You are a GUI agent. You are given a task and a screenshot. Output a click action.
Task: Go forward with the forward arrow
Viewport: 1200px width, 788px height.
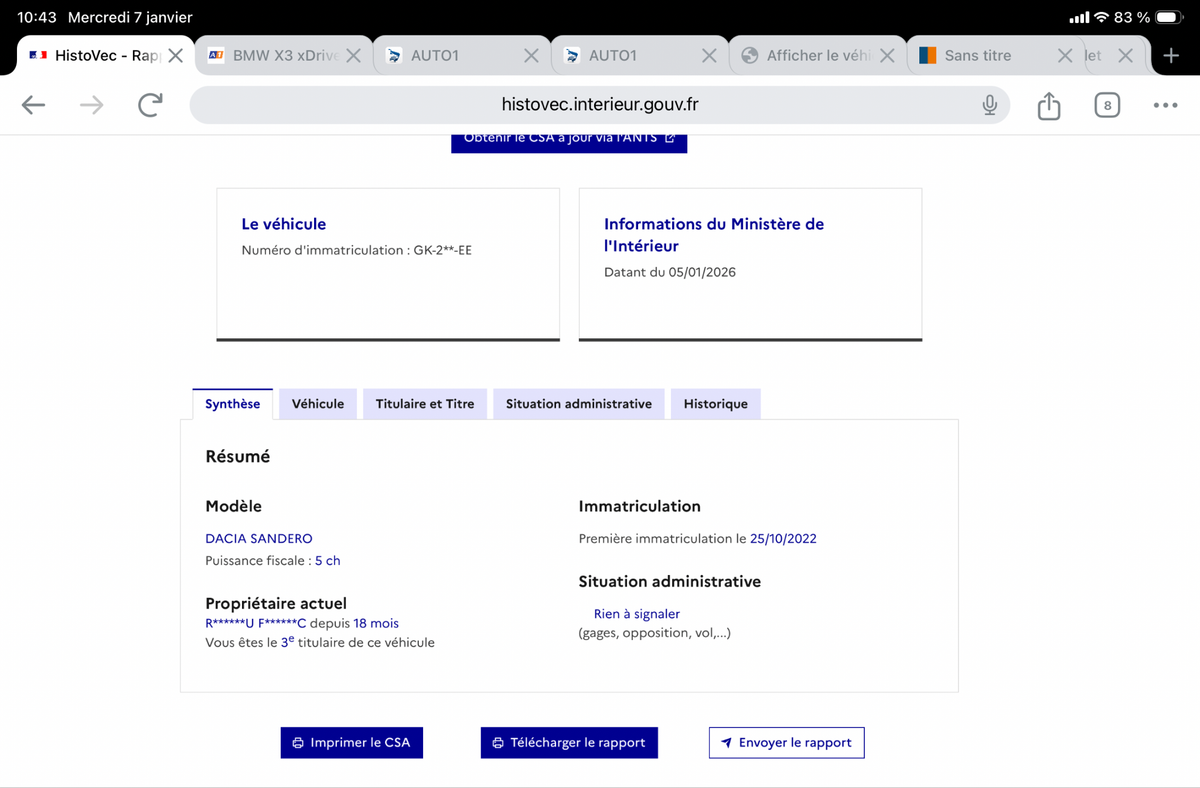point(91,105)
